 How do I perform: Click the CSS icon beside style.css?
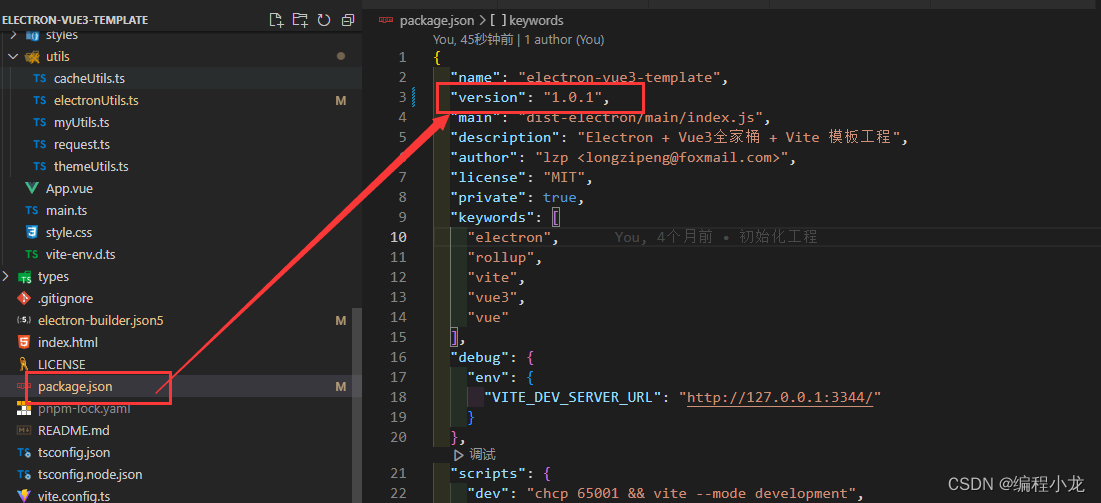click(x=31, y=232)
